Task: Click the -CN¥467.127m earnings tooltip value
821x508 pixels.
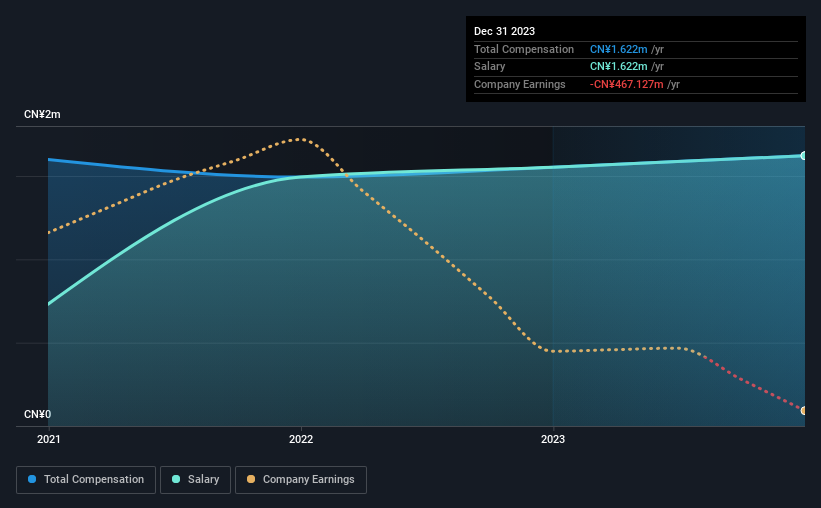Action: [626, 84]
